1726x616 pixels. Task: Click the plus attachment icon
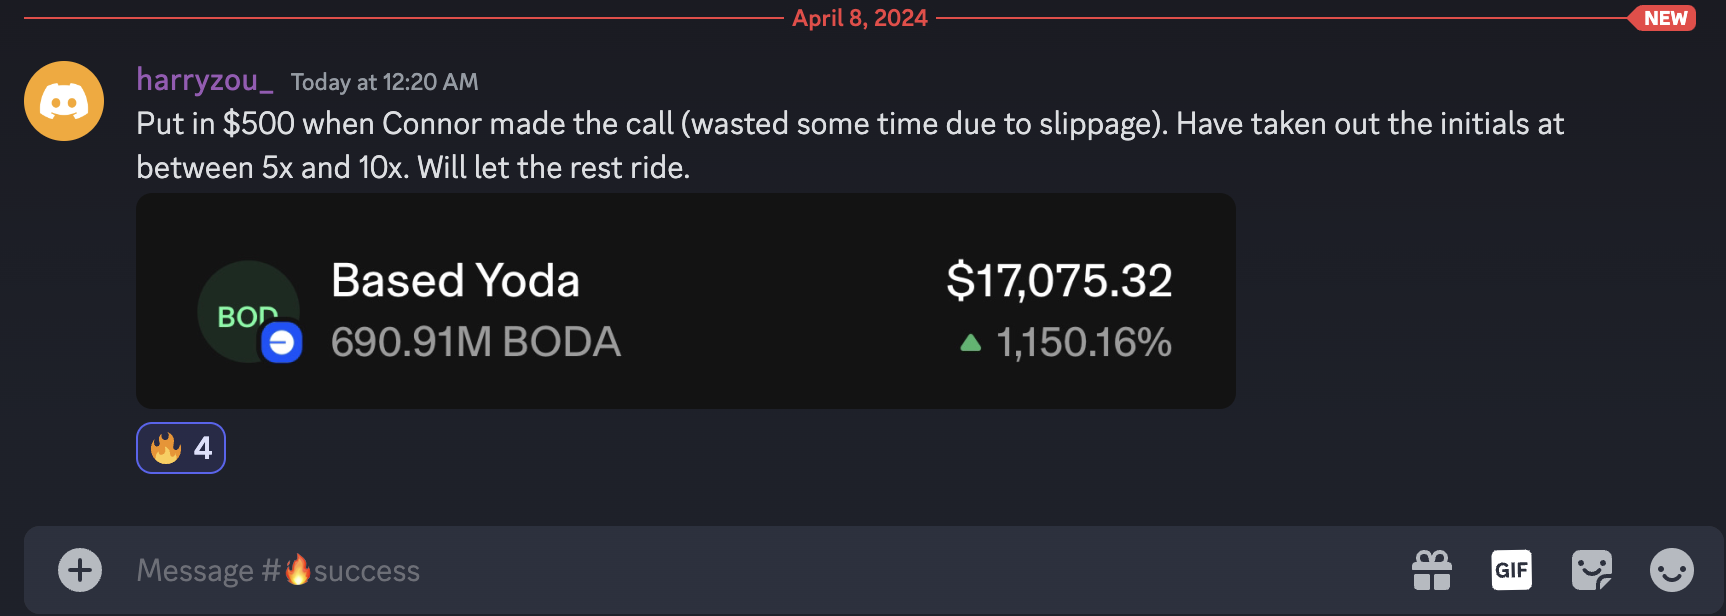[79, 570]
